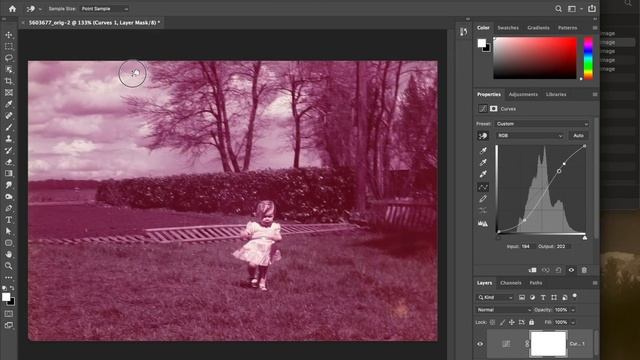This screenshot has height=360, width=640.
Task: Switch to the Adjustments tab
Action: pos(523,94)
